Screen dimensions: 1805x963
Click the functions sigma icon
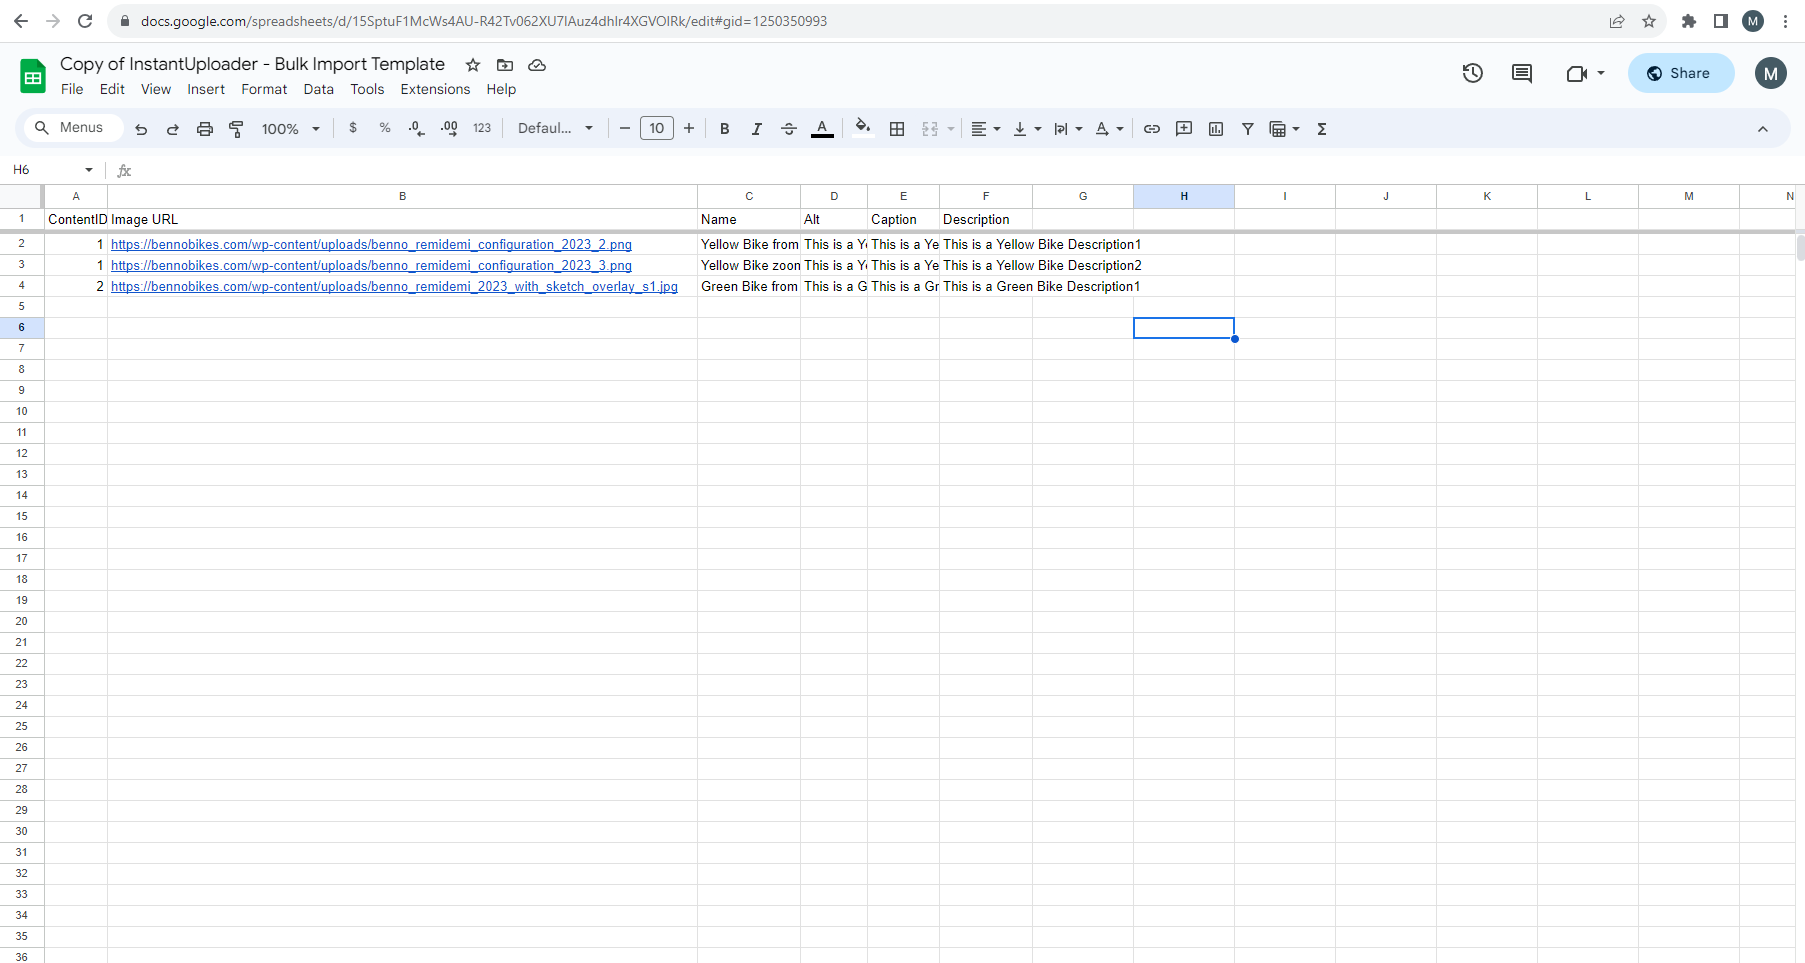pos(1322,129)
